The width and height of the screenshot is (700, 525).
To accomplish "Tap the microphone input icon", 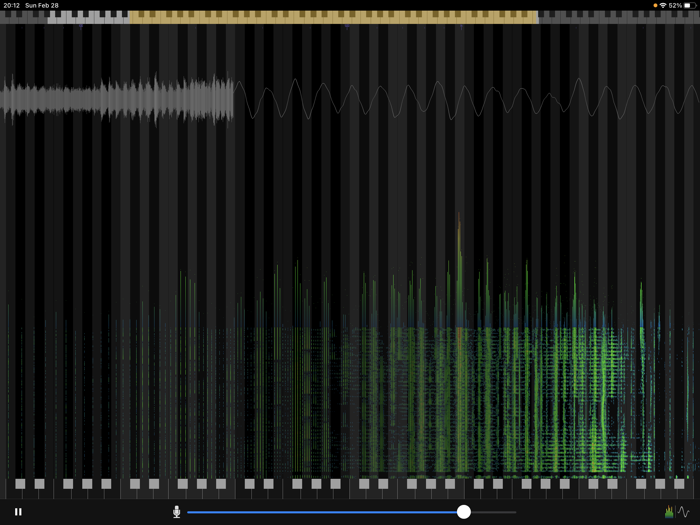I will 177,512.
